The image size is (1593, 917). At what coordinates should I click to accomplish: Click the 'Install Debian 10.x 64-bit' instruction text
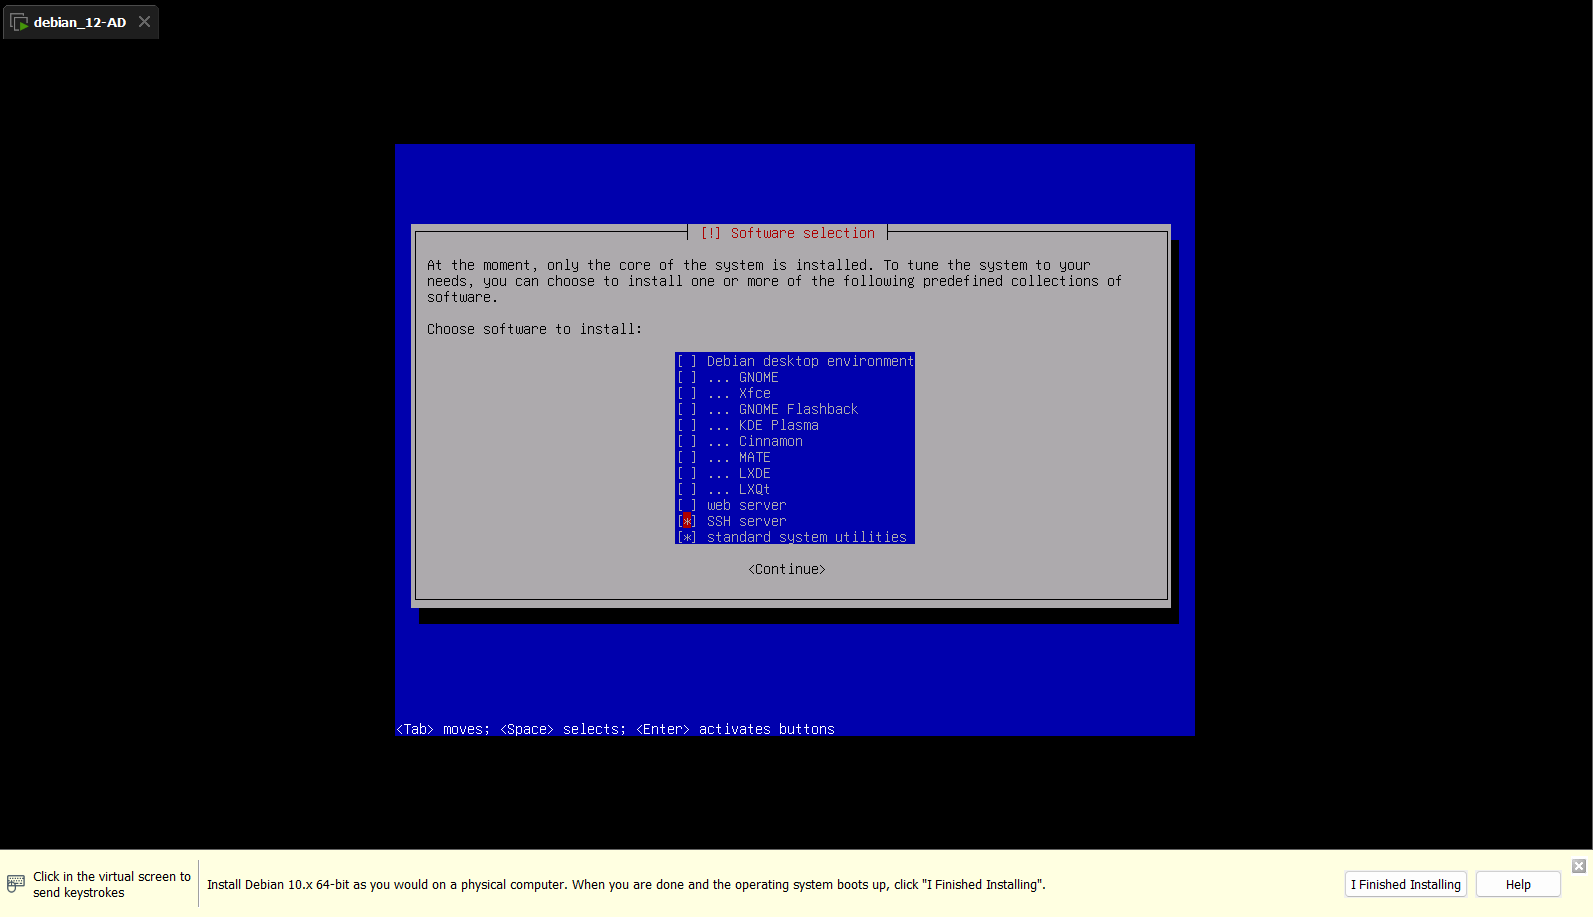click(626, 884)
